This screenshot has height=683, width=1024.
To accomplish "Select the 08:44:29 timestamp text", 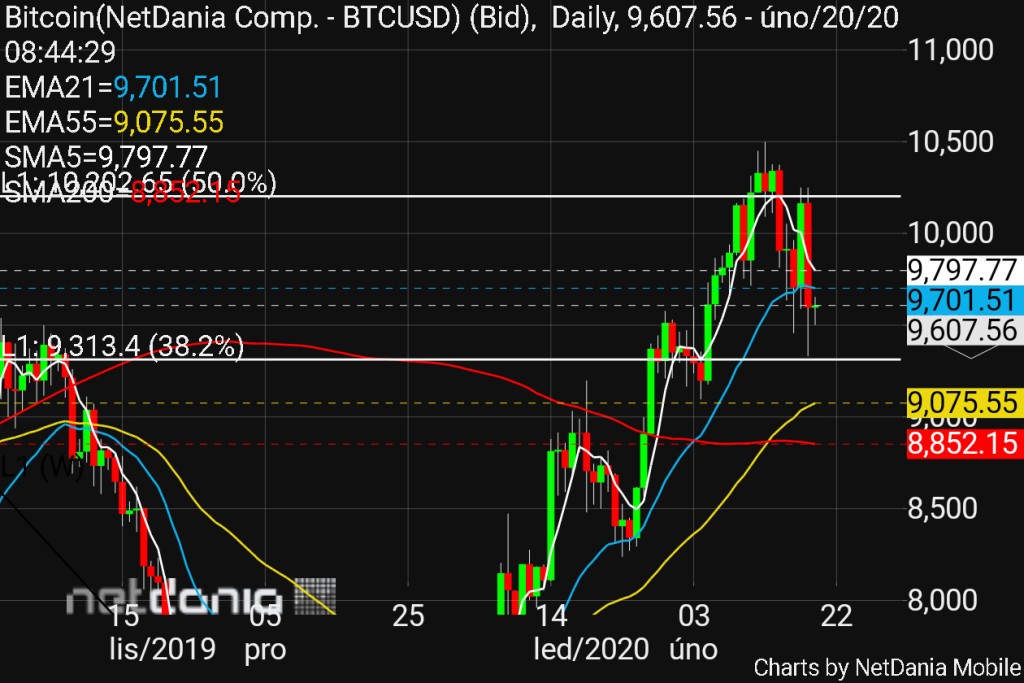I will pyautogui.click(x=60, y=52).
